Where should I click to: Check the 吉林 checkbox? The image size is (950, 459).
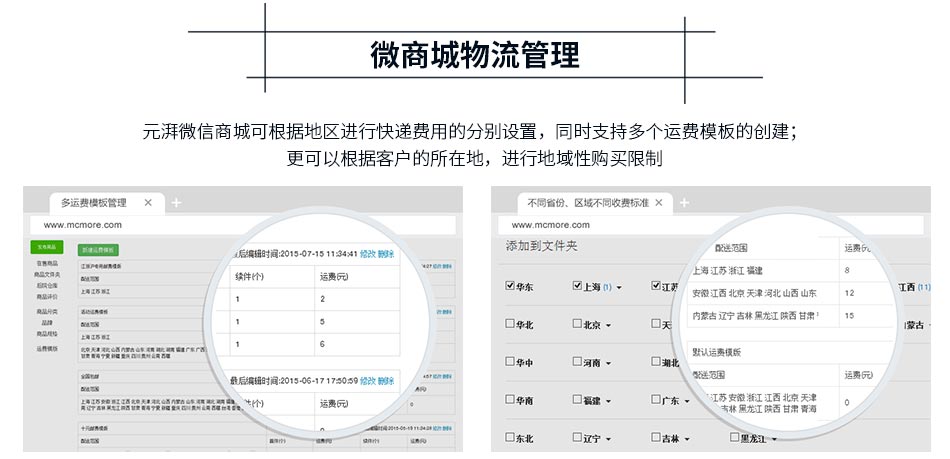click(656, 437)
